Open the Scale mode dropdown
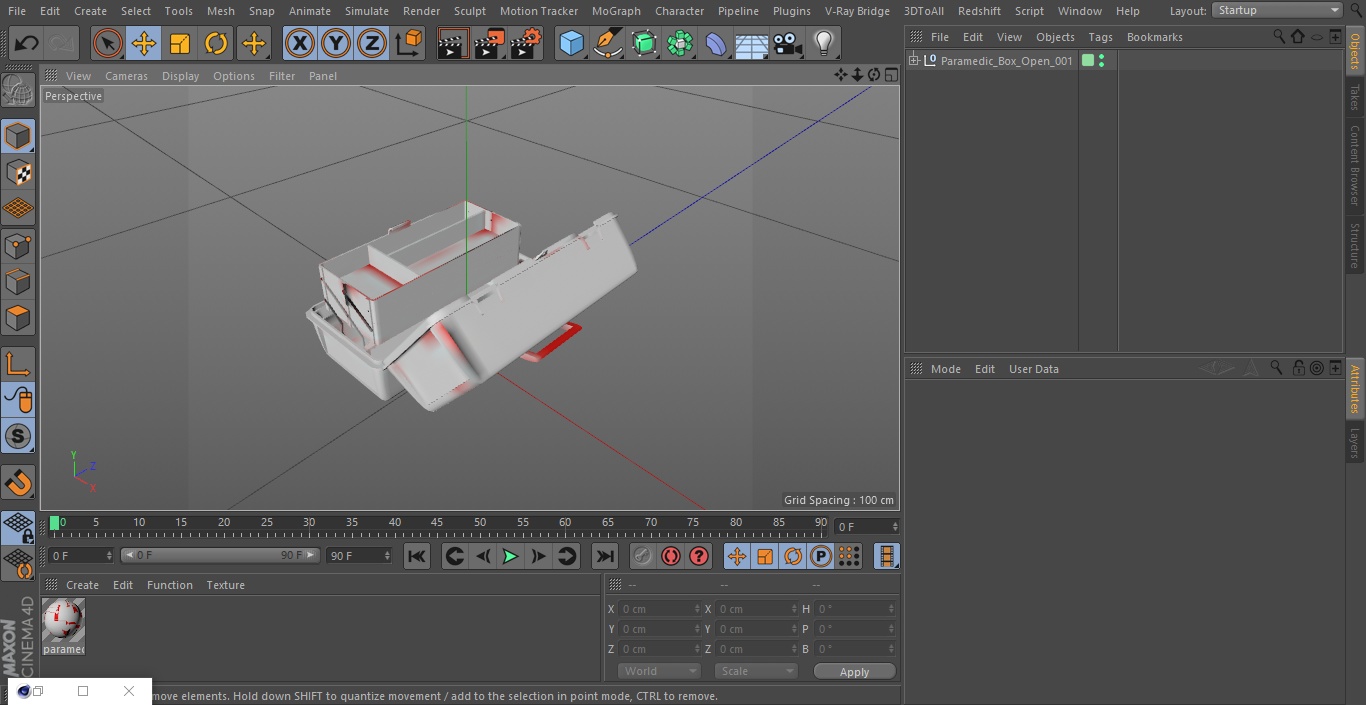The image size is (1366, 705). click(x=756, y=671)
